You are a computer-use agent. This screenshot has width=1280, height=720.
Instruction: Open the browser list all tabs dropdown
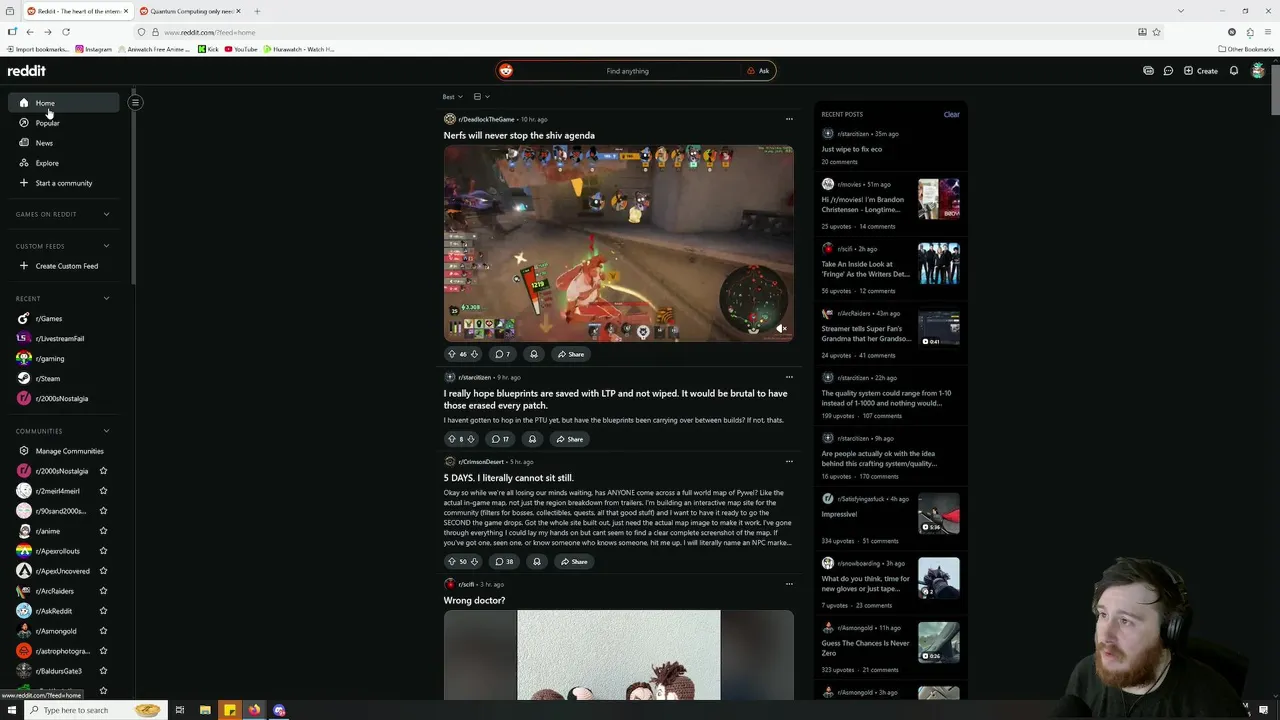(x=1181, y=11)
